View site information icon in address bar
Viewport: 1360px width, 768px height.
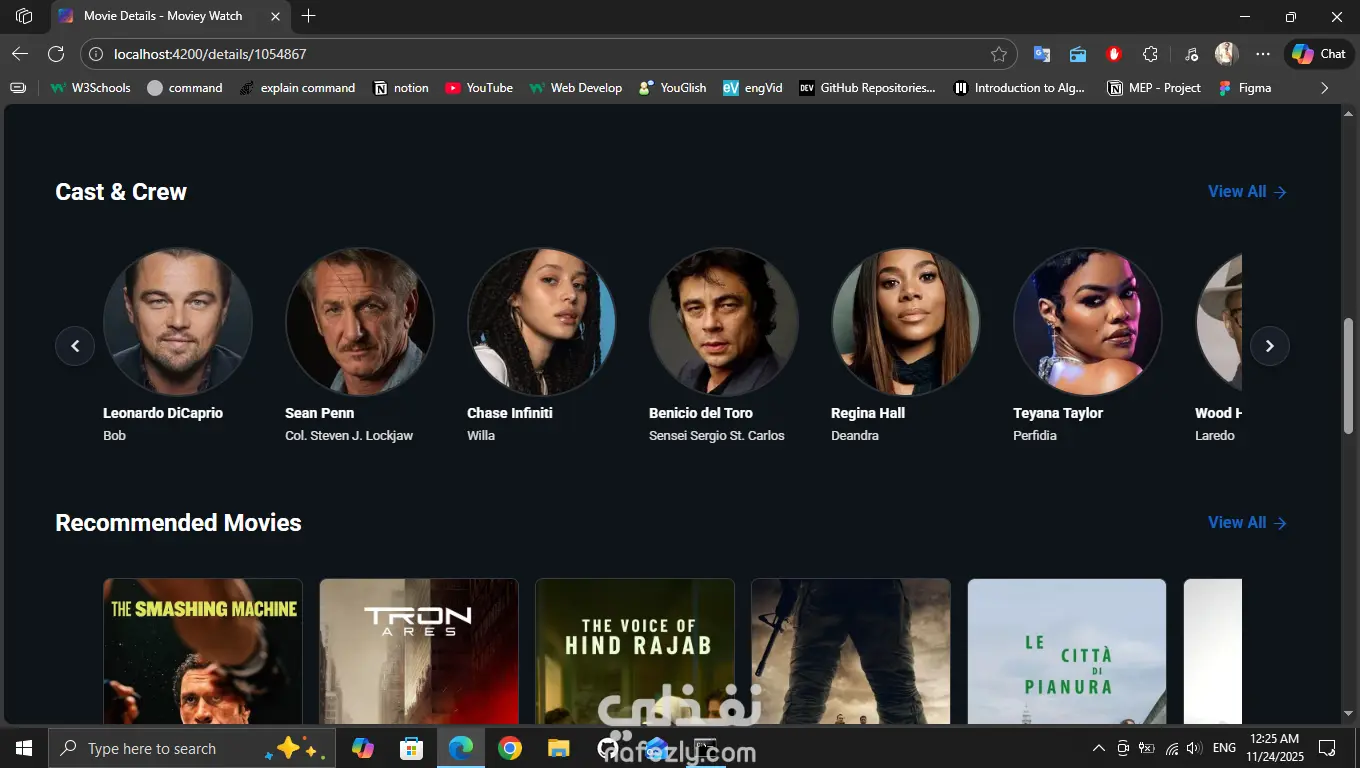96,54
